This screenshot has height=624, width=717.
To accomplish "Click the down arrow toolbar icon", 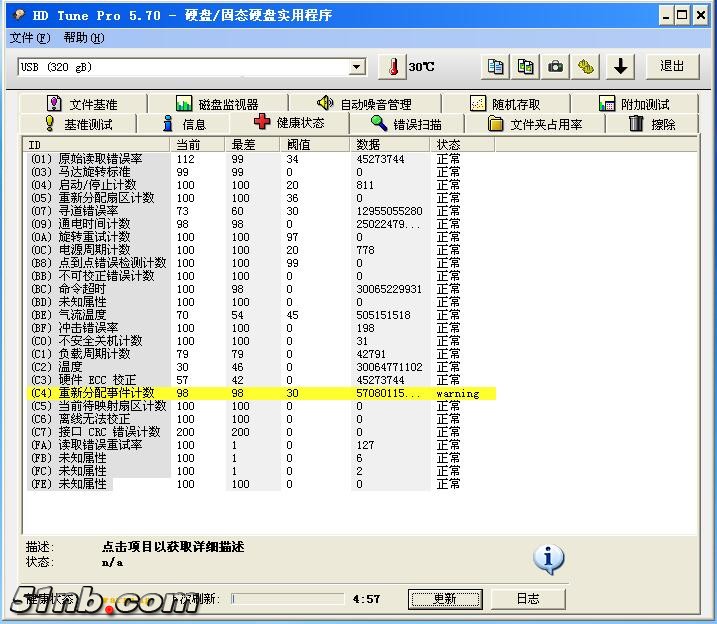I will coord(621,67).
